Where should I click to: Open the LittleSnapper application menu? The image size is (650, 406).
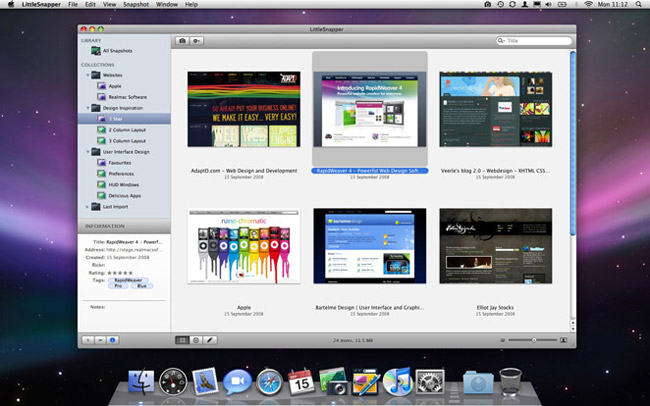(41, 5)
